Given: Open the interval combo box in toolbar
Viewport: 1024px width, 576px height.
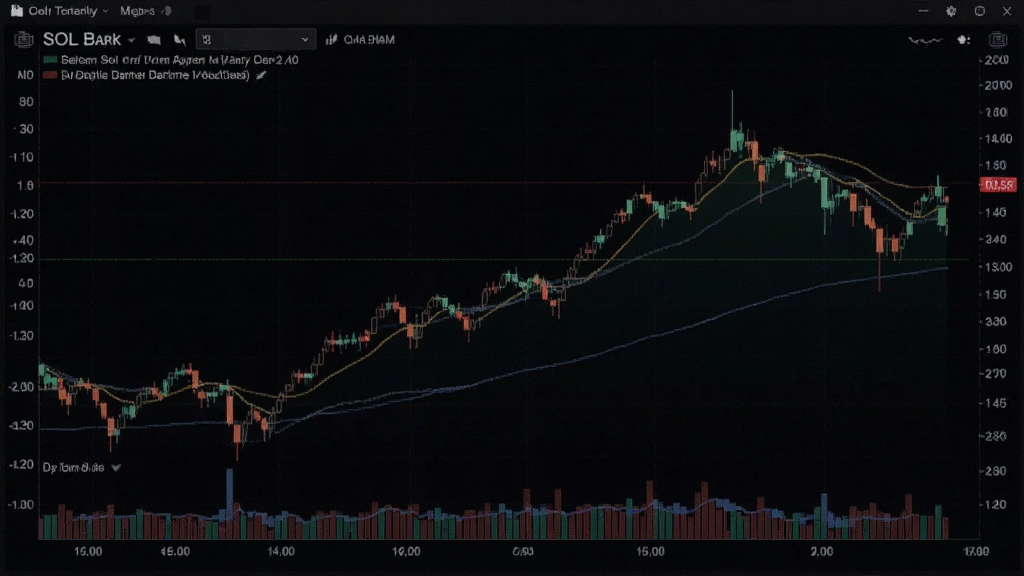Looking at the screenshot, I should (x=255, y=40).
